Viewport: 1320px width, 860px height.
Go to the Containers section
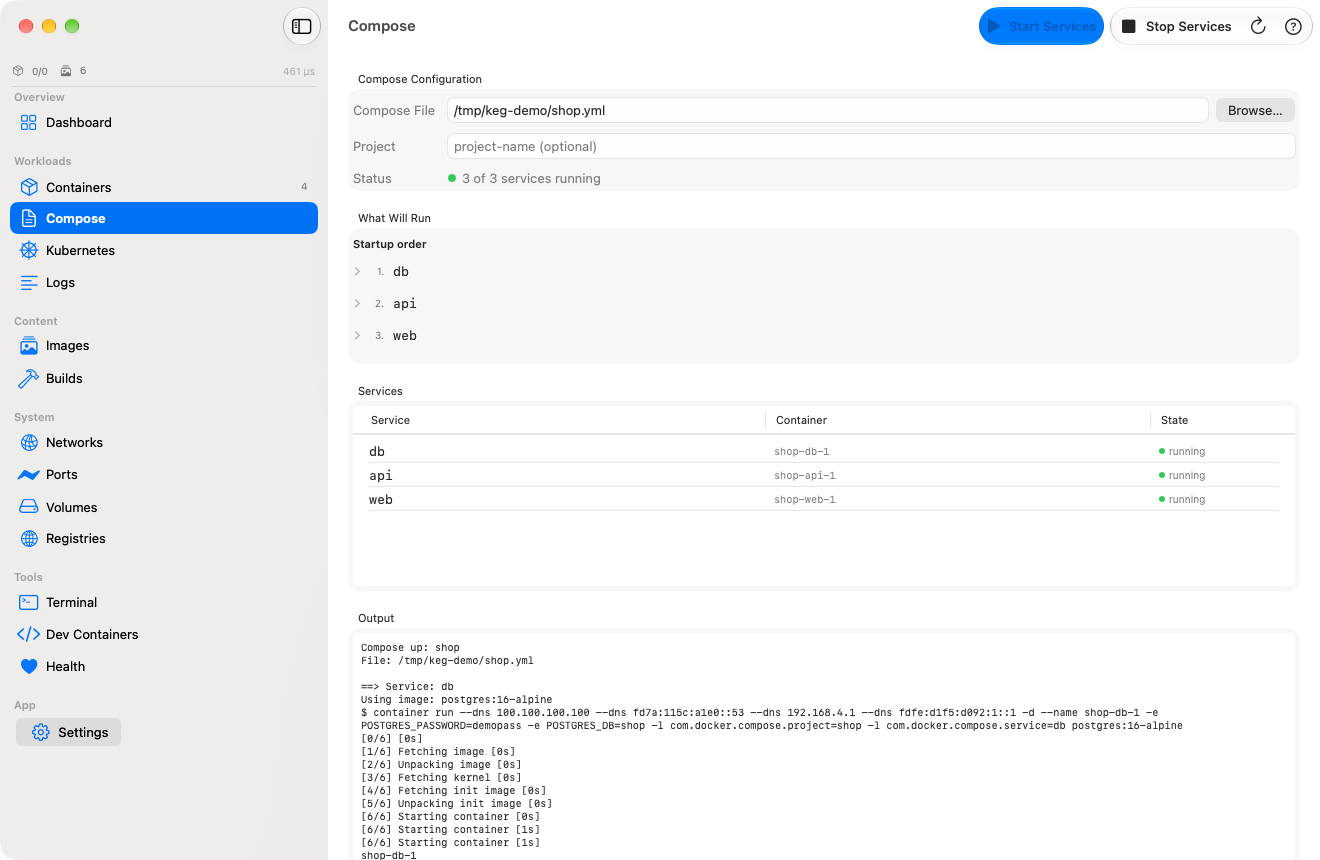tap(164, 187)
